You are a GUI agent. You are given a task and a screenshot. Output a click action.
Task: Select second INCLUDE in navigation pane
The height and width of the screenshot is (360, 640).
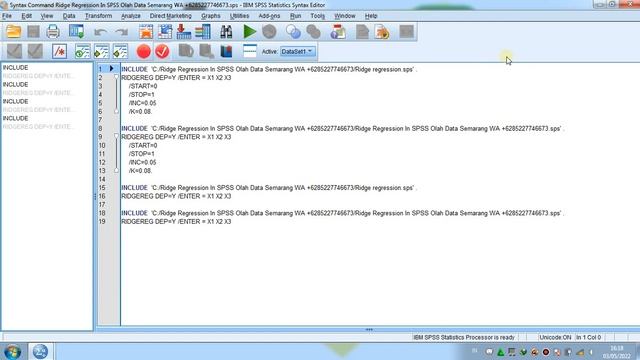tap(16, 84)
